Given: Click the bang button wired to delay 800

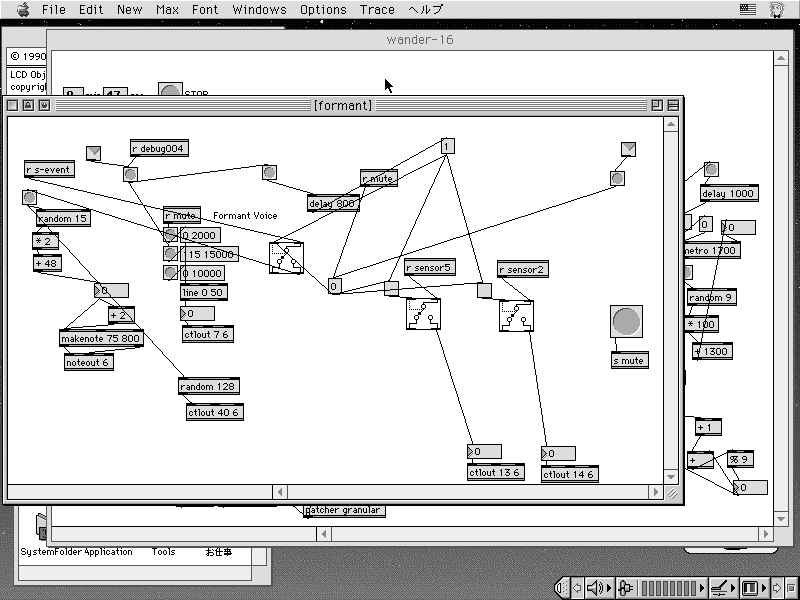Looking at the screenshot, I should coord(269,172).
